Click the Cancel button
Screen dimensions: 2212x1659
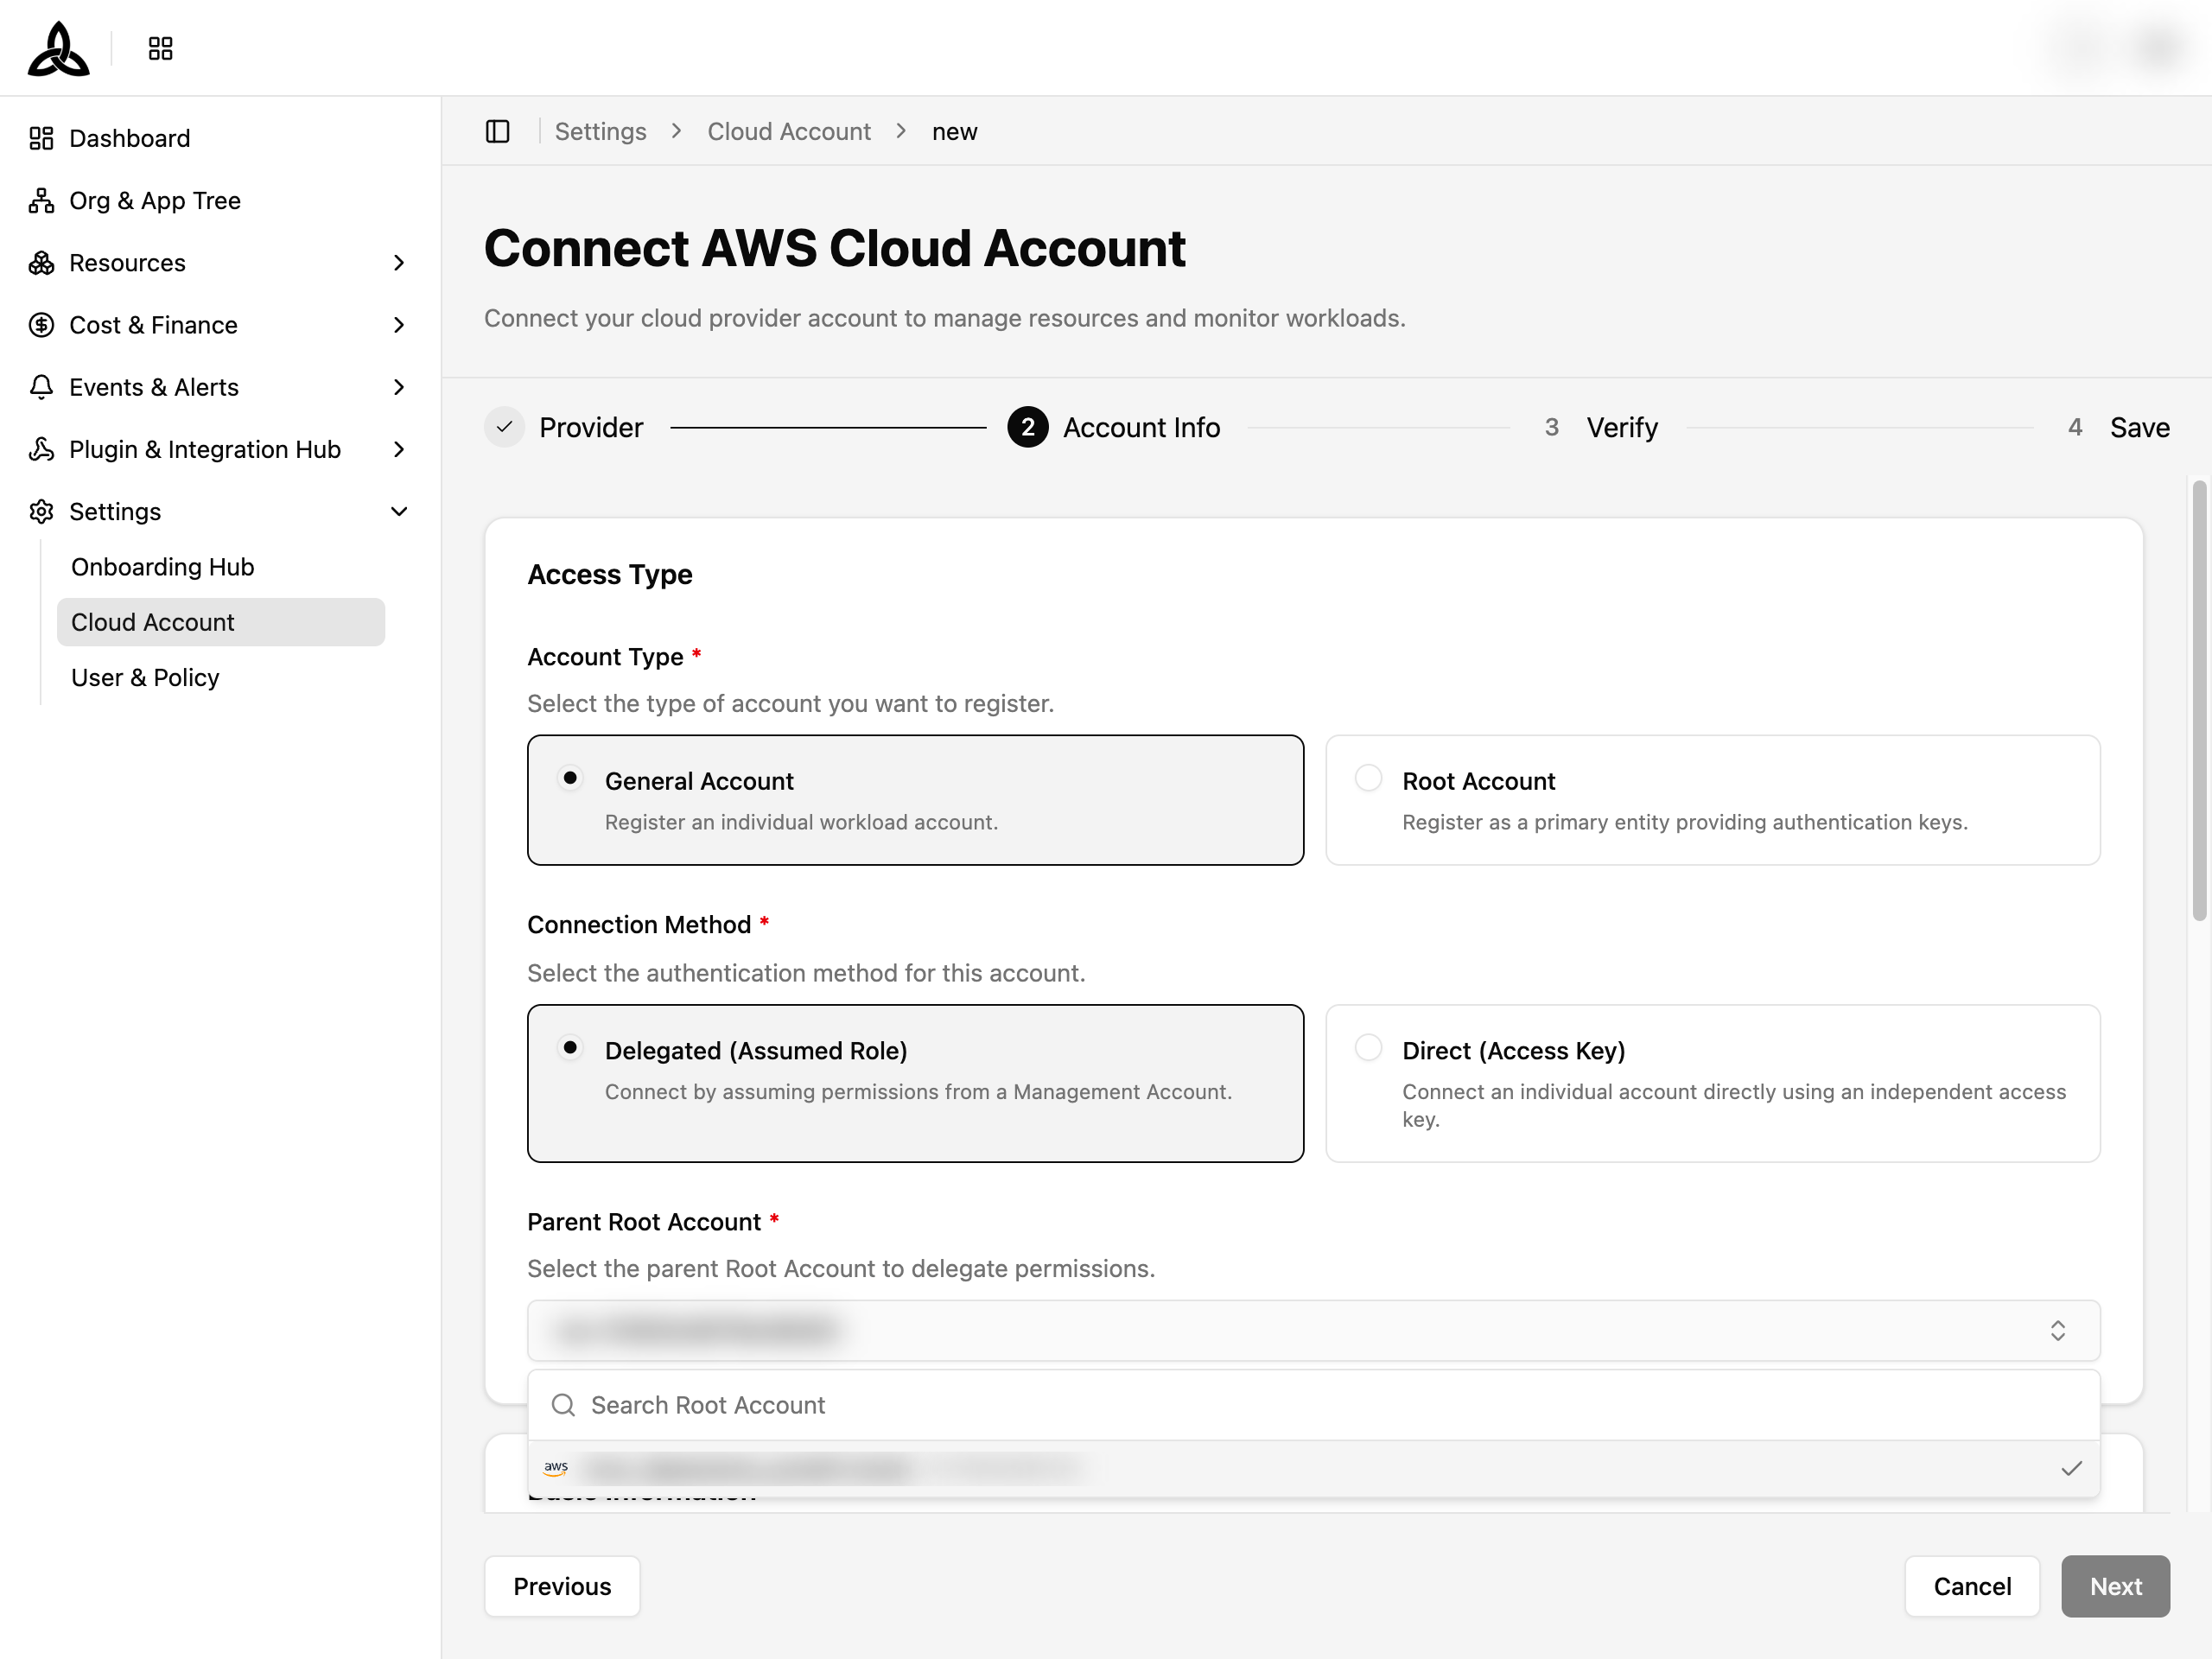pyautogui.click(x=1972, y=1586)
